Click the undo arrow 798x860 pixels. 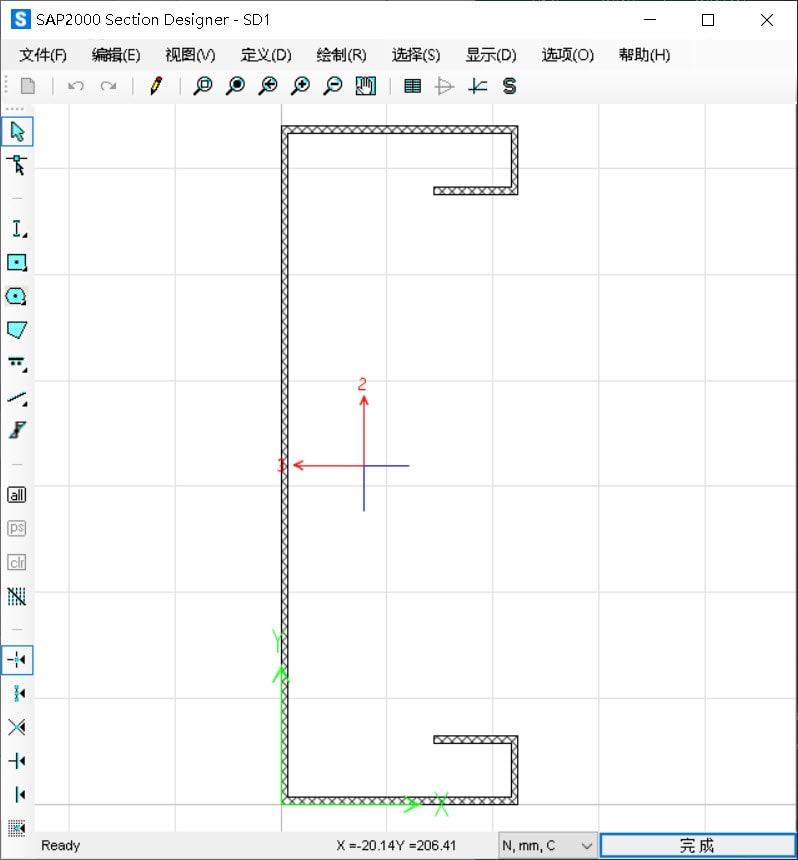tap(76, 86)
